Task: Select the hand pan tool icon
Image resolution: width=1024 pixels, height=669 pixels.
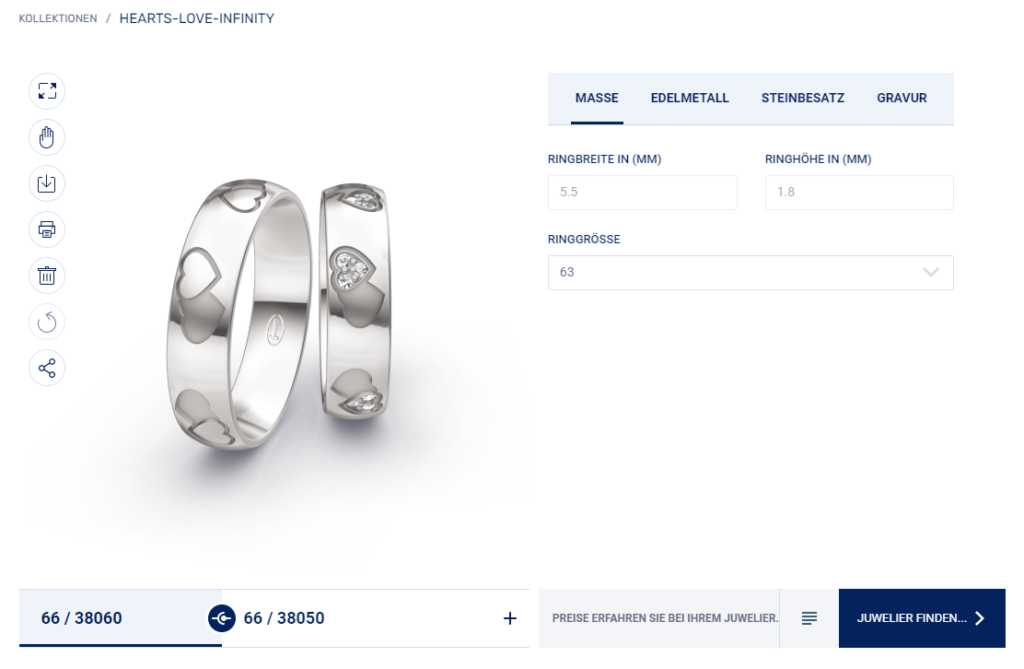Action: 47,137
